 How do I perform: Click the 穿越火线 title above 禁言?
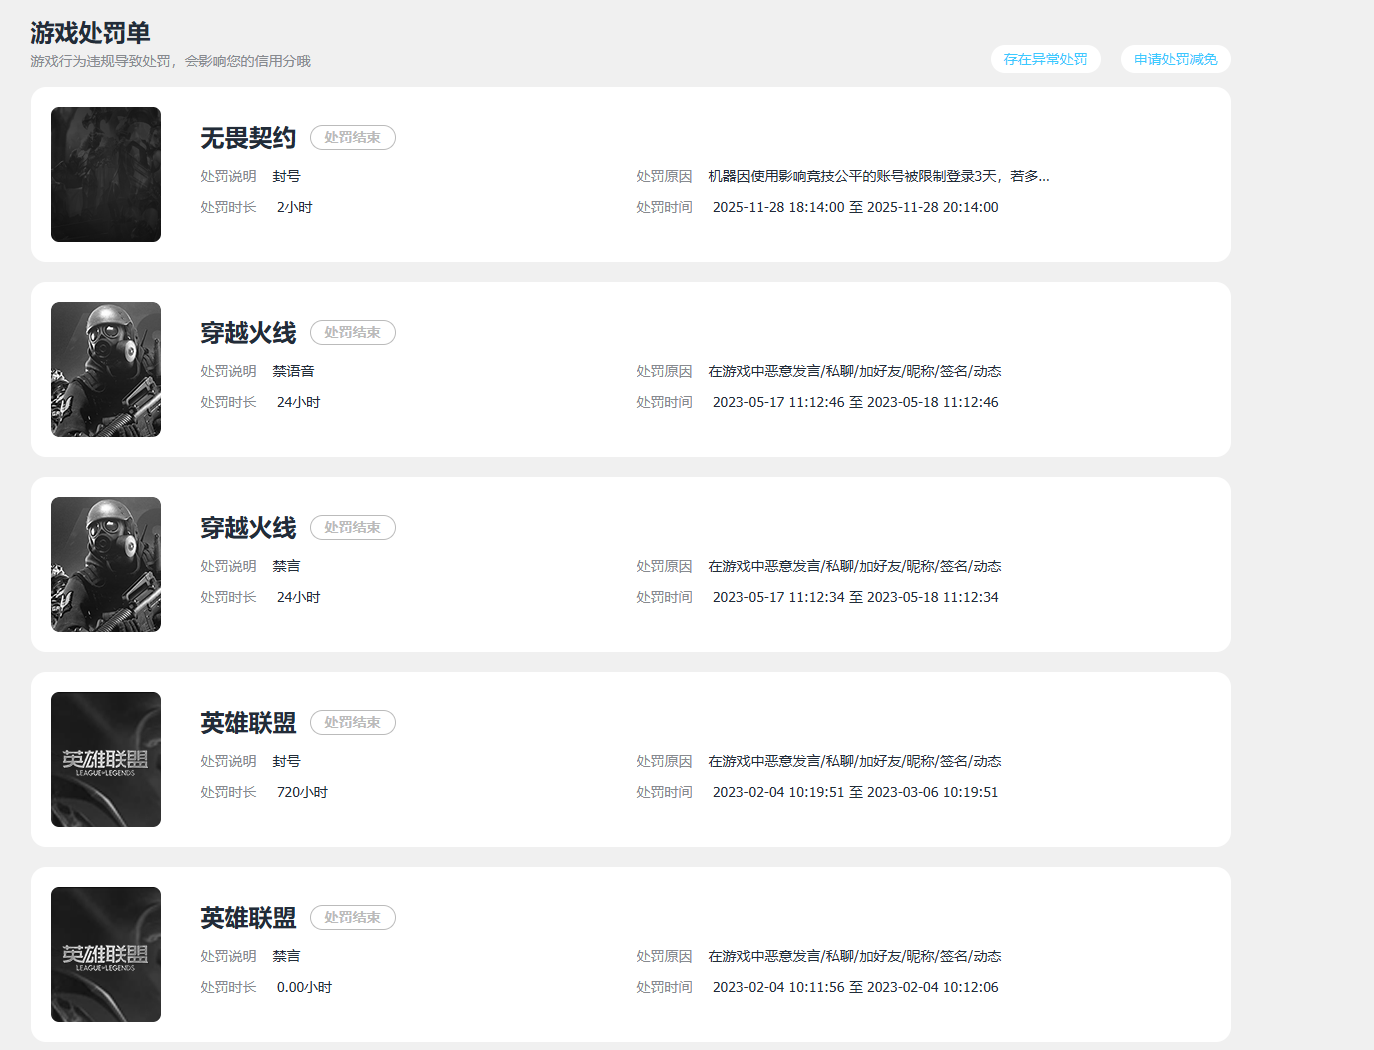pos(248,528)
